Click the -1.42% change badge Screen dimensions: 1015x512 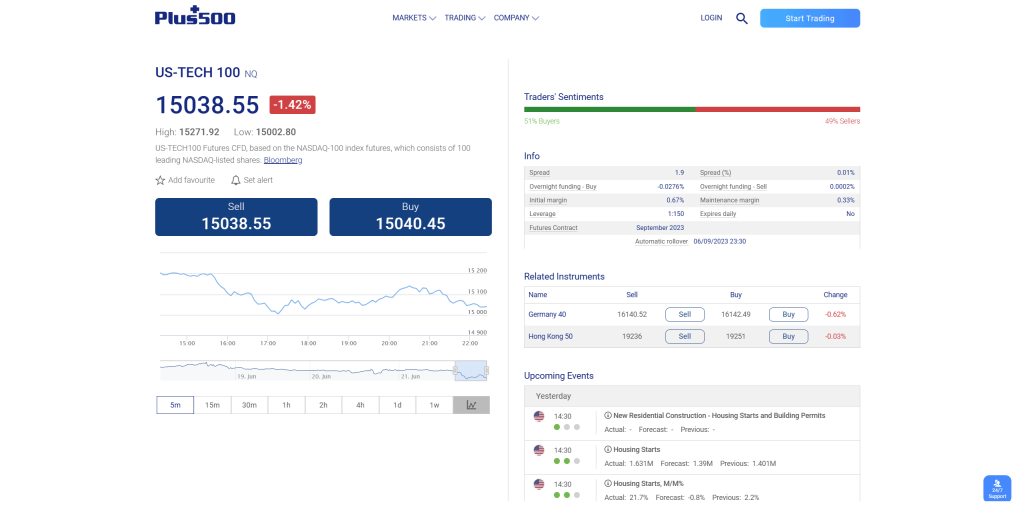293,105
